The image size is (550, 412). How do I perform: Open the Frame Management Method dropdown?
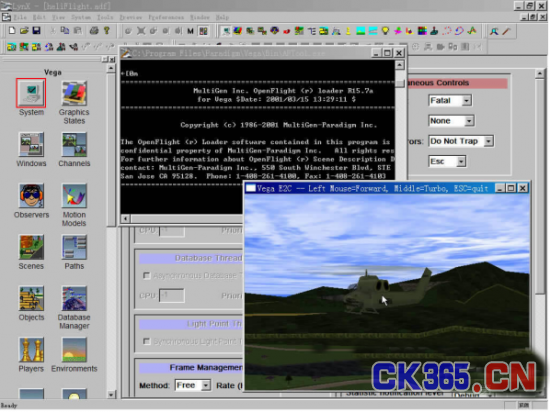[193, 385]
